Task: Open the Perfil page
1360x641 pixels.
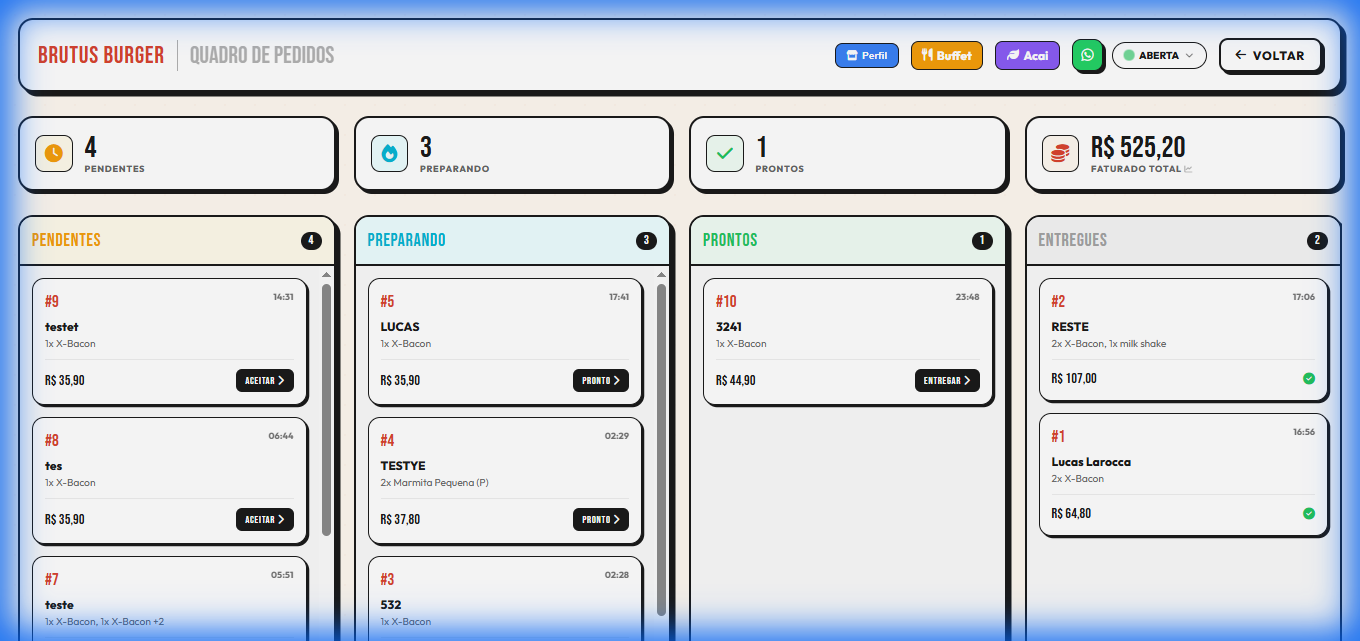Action: coord(866,56)
